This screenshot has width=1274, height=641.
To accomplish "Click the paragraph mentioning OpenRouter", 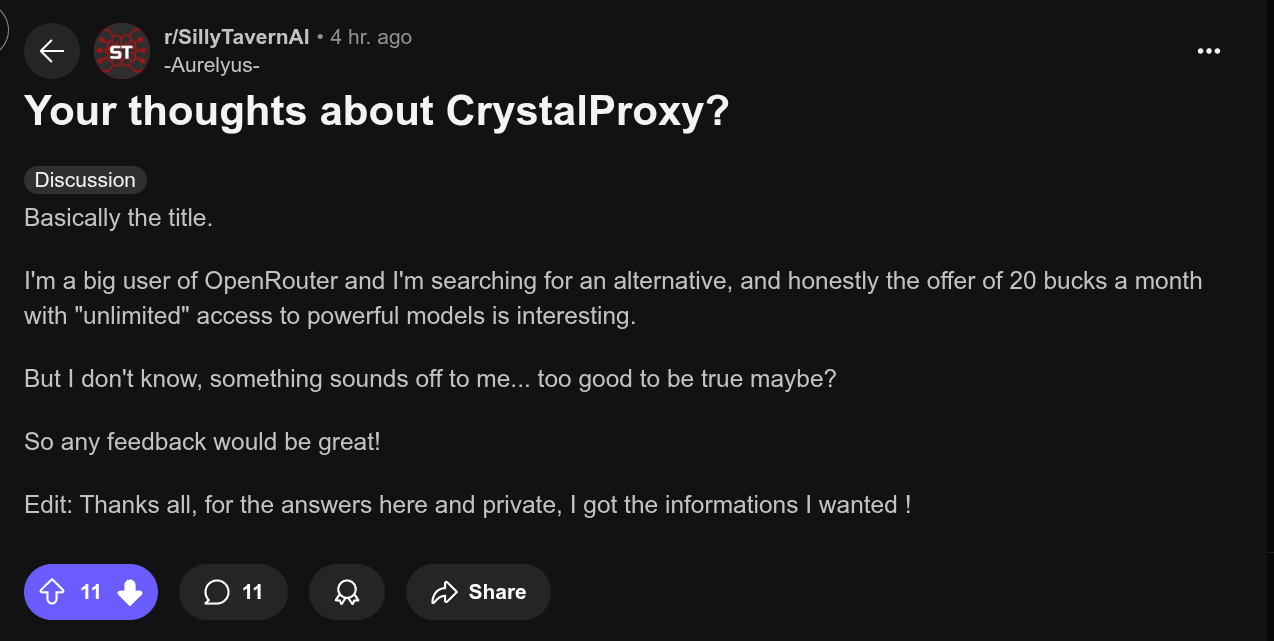I will tap(612, 298).
